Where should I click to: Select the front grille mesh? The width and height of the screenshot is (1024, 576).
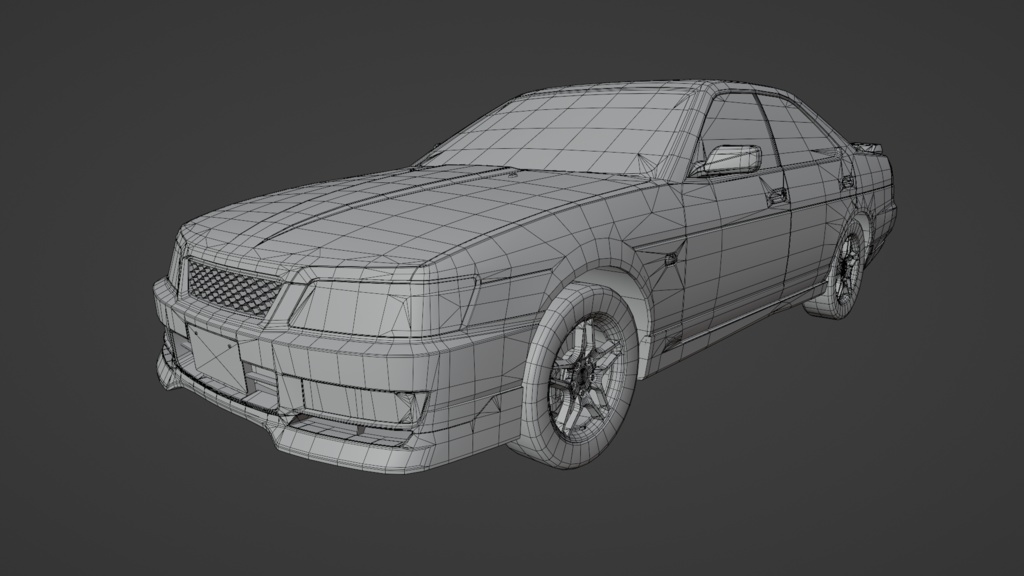(232, 288)
